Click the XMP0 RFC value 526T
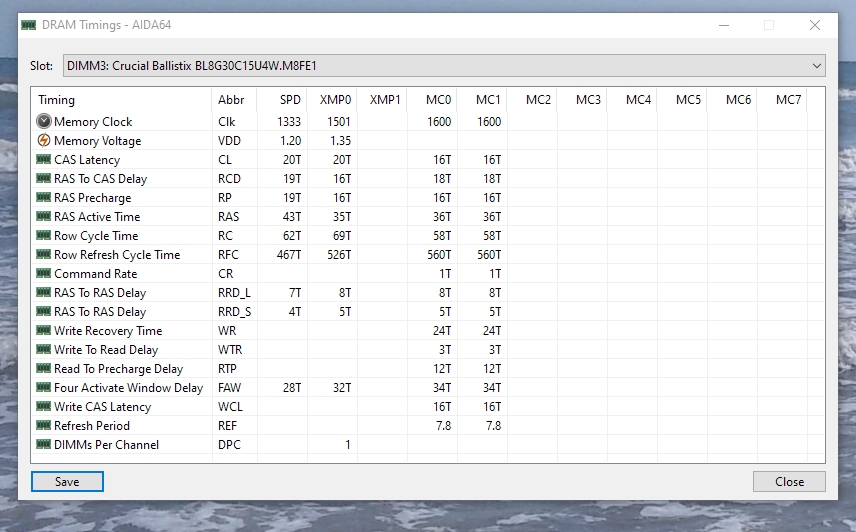The height and width of the screenshot is (532, 856). pyautogui.click(x=339, y=255)
